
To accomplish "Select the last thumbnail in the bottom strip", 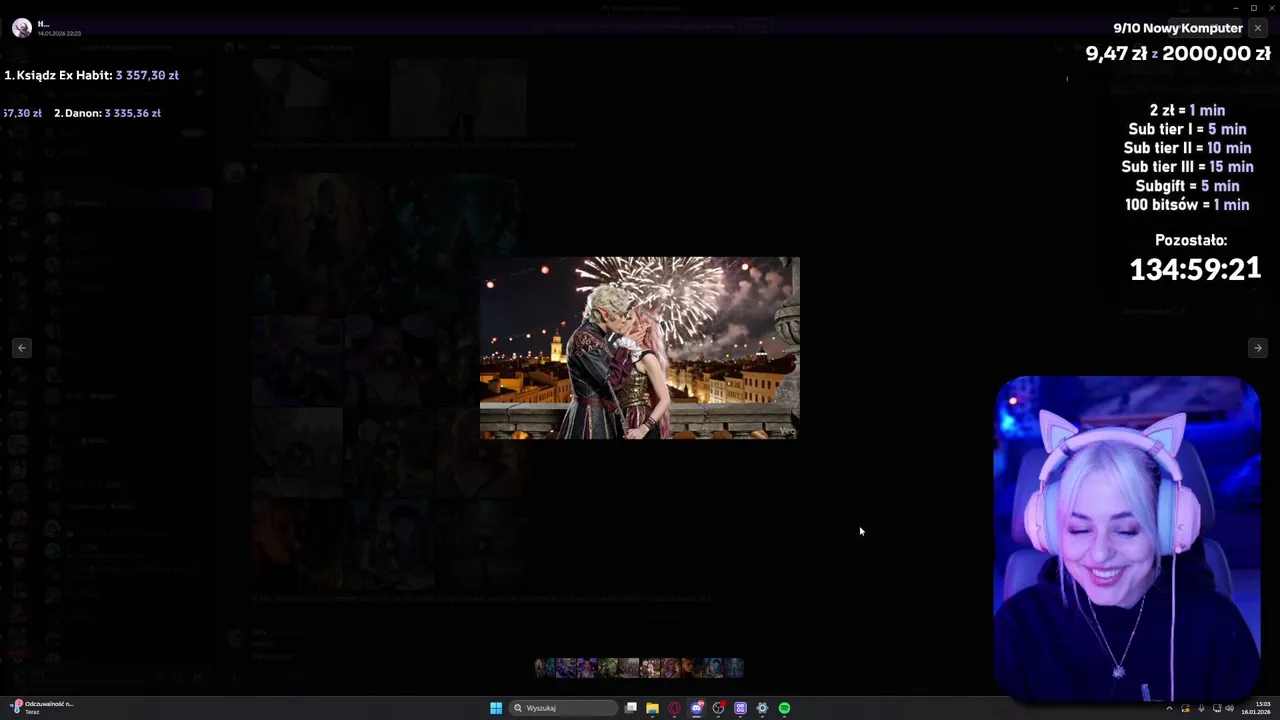I will (734, 668).
